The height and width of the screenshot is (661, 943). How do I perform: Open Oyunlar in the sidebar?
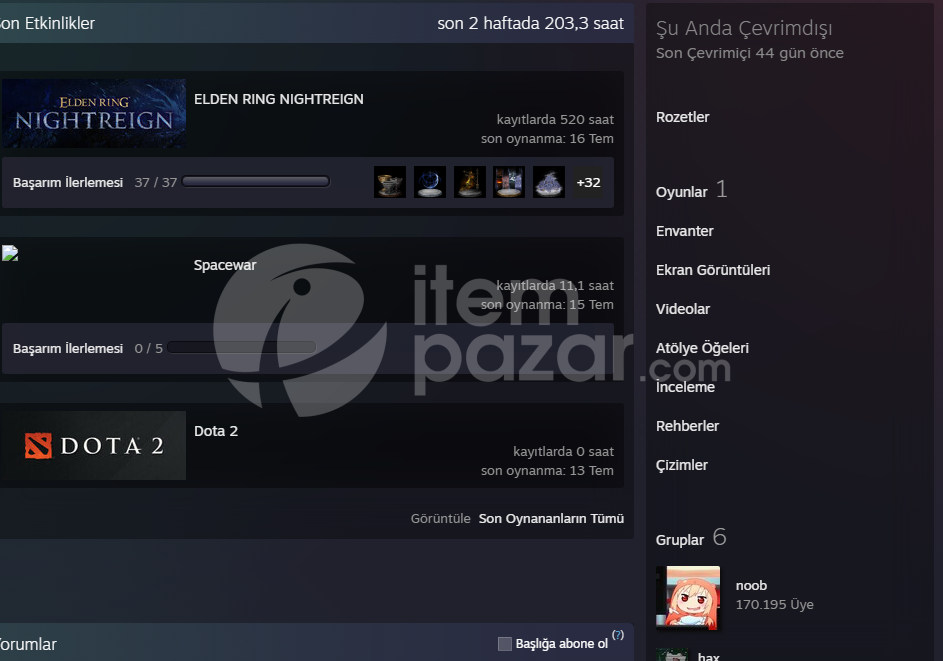pyautogui.click(x=681, y=192)
